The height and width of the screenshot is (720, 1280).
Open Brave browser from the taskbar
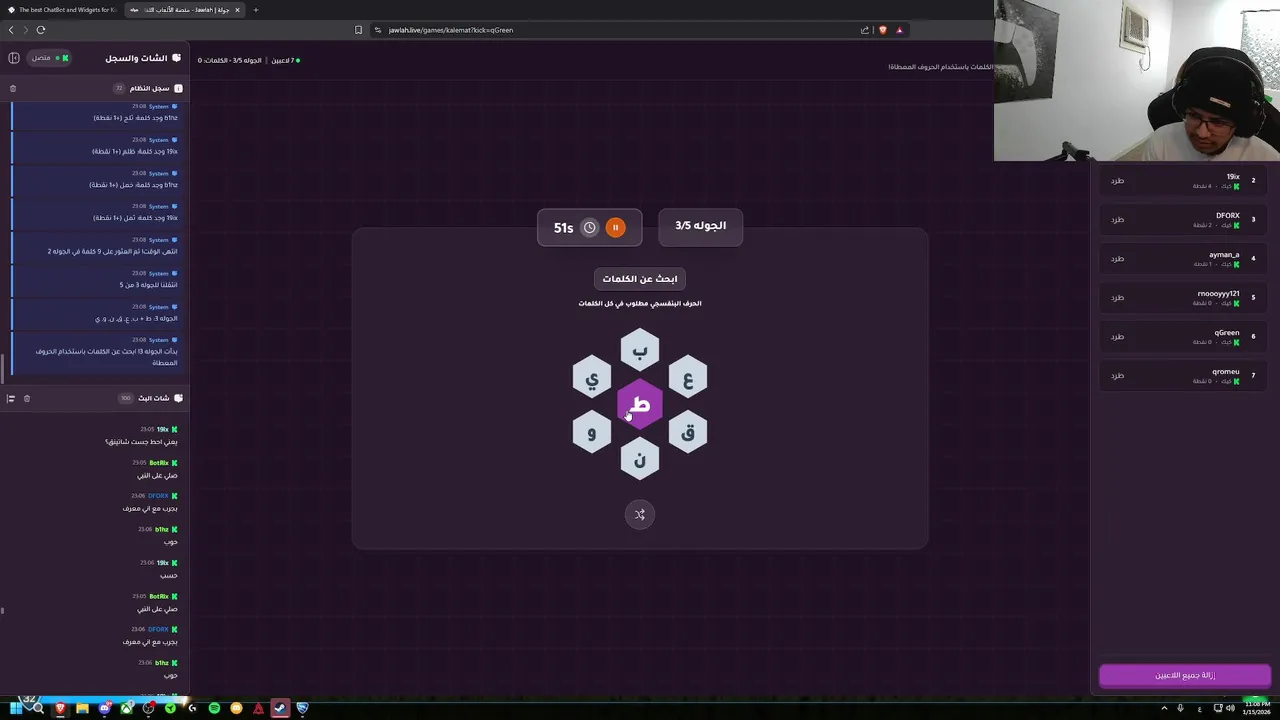(x=60, y=709)
